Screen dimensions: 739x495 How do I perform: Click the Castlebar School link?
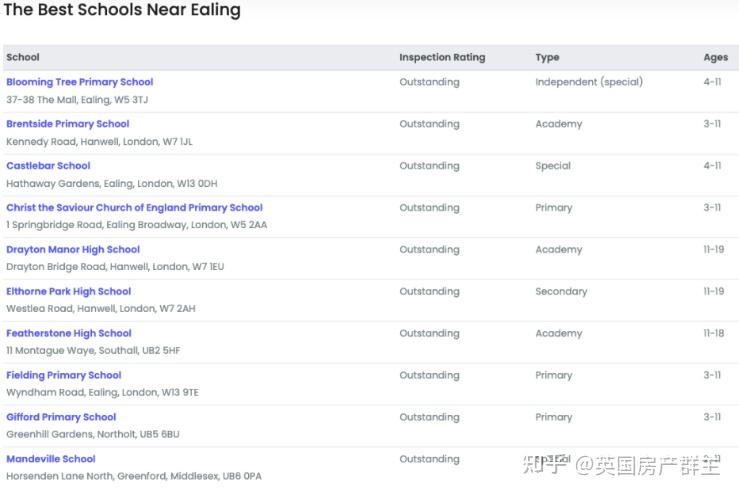click(x=48, y=166)
